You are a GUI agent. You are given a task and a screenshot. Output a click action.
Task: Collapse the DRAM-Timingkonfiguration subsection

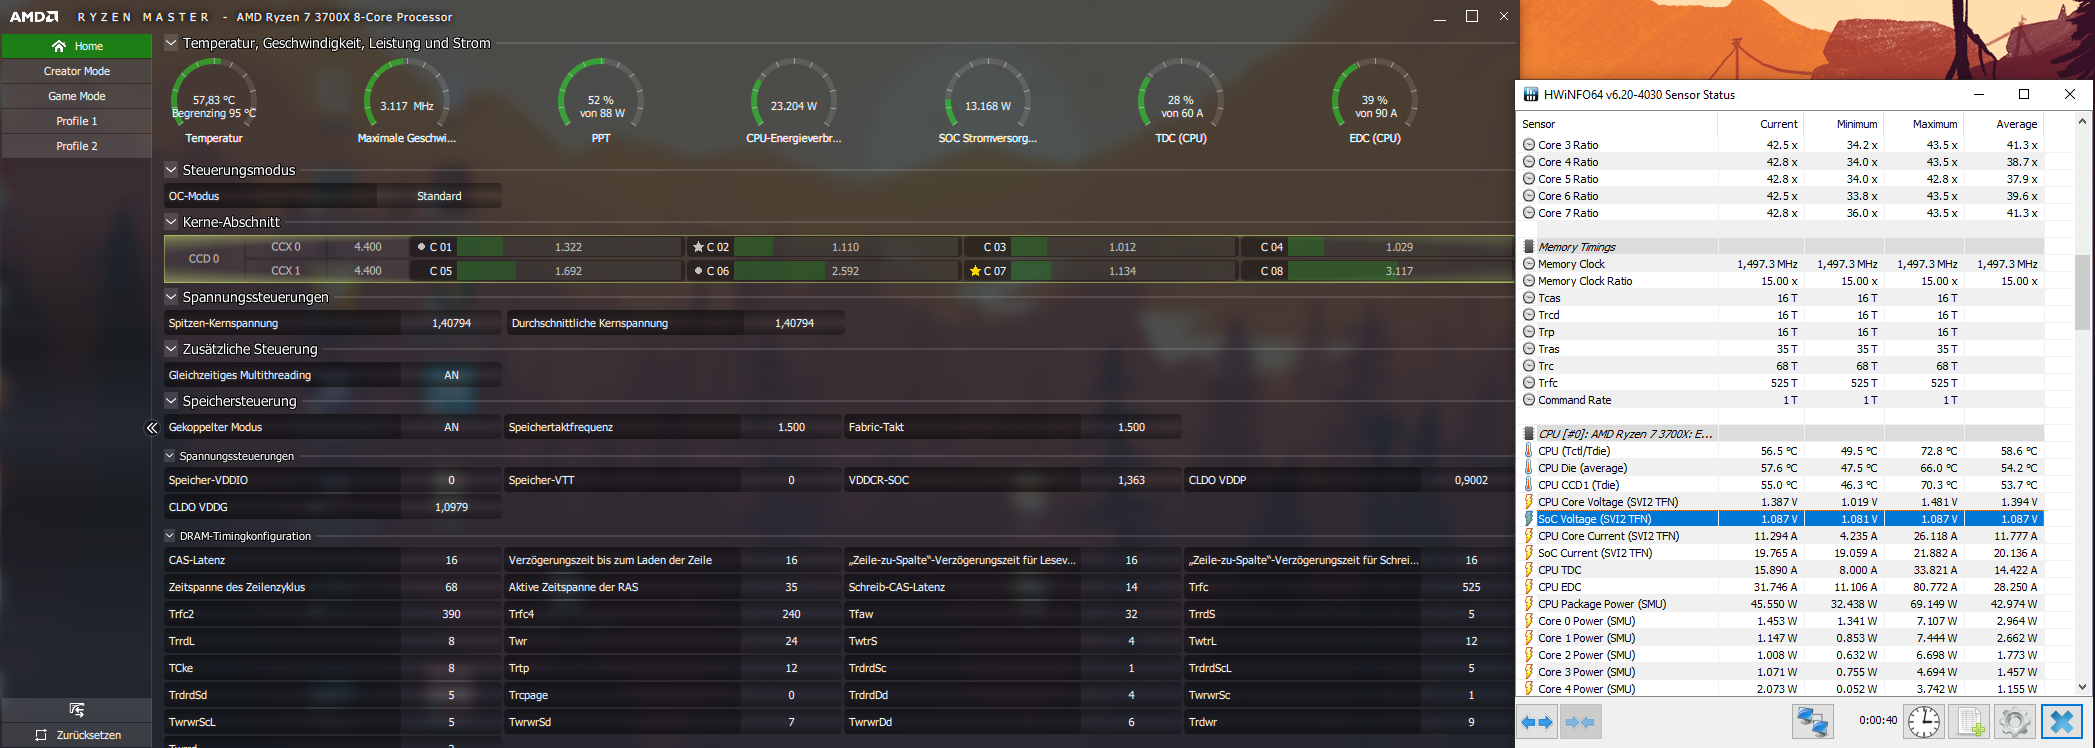pos(170,536)
